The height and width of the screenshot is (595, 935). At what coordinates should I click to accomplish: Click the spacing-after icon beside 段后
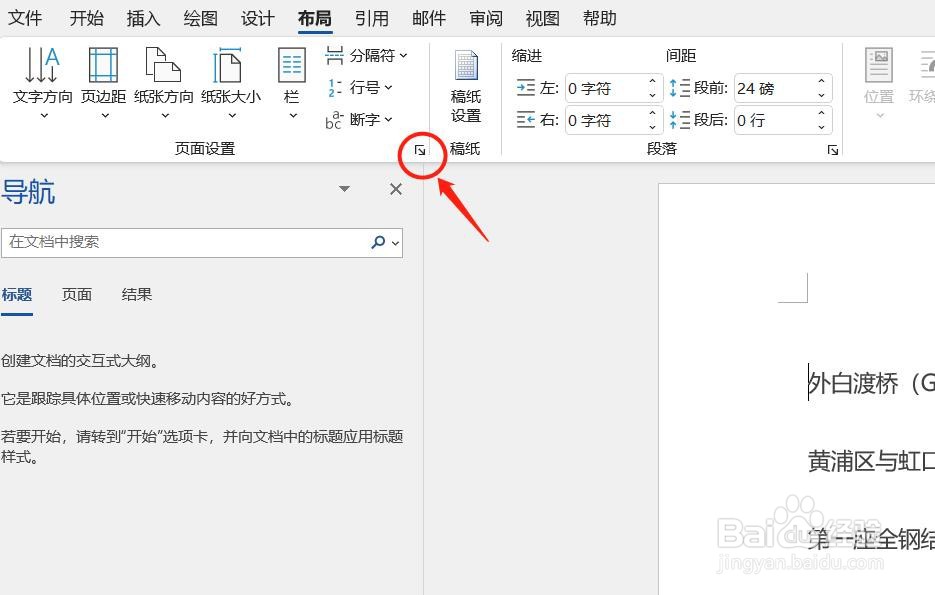[x=679, y=120]
